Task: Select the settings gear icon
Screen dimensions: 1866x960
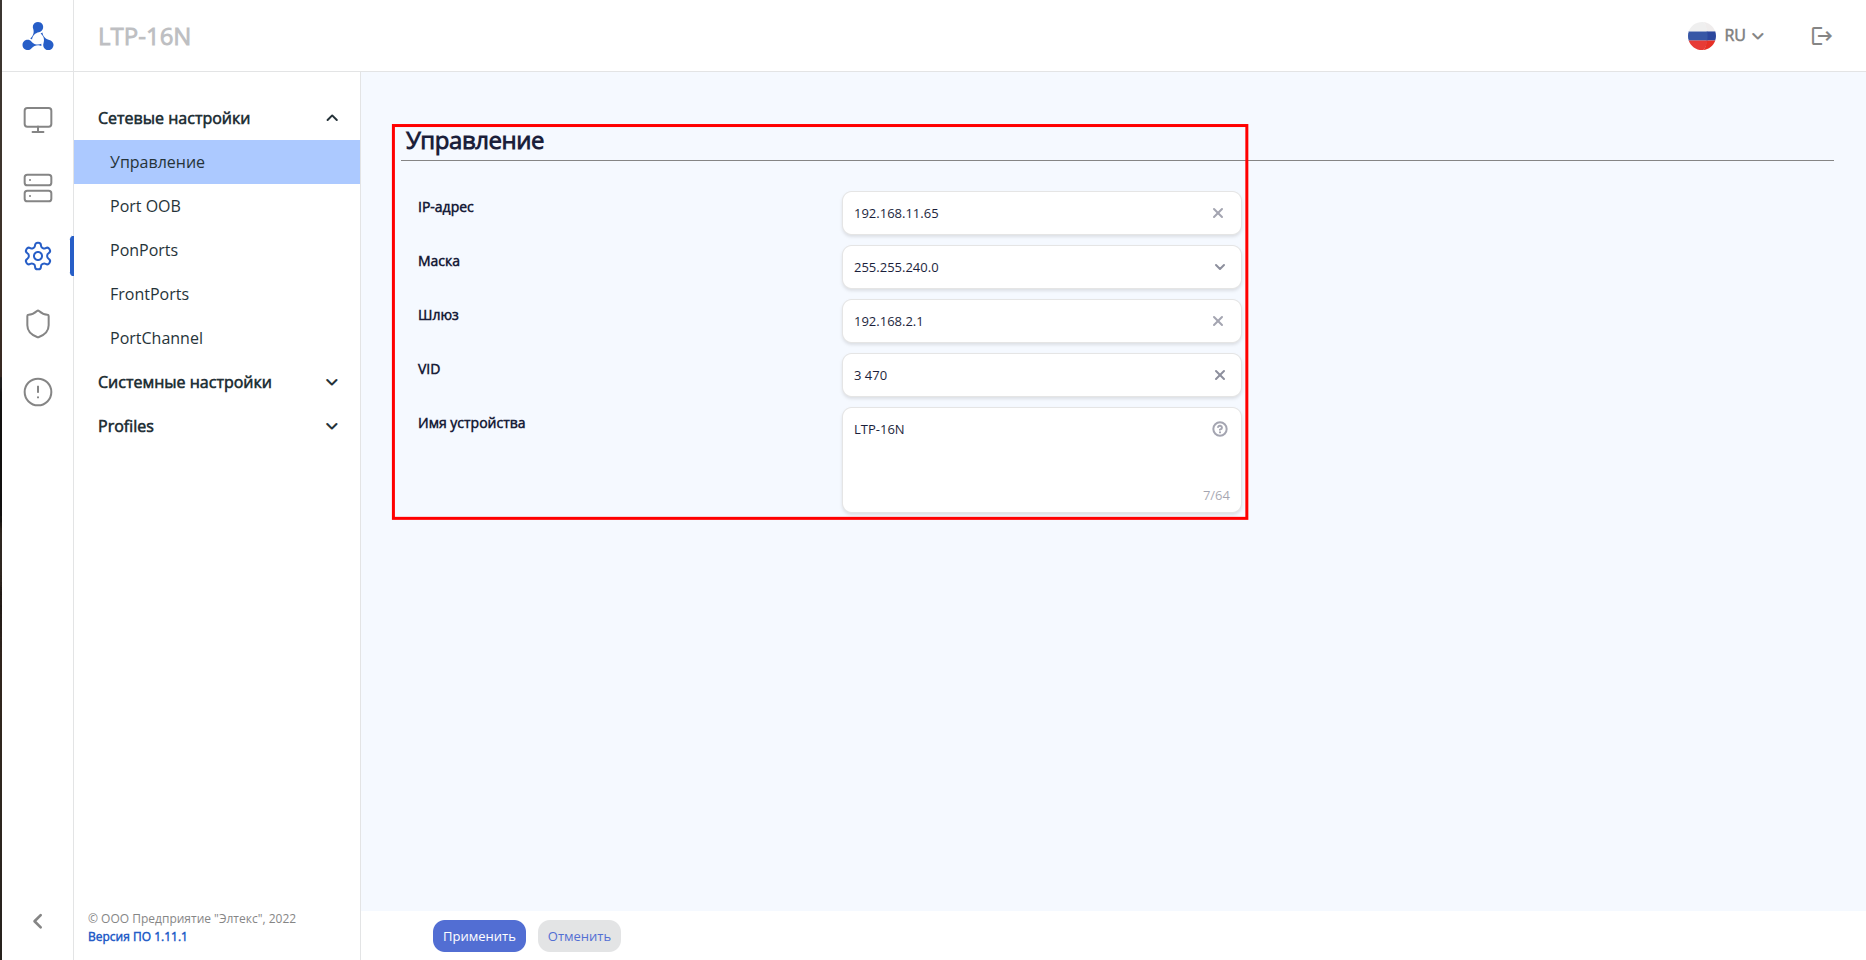Action: point(38,256)
